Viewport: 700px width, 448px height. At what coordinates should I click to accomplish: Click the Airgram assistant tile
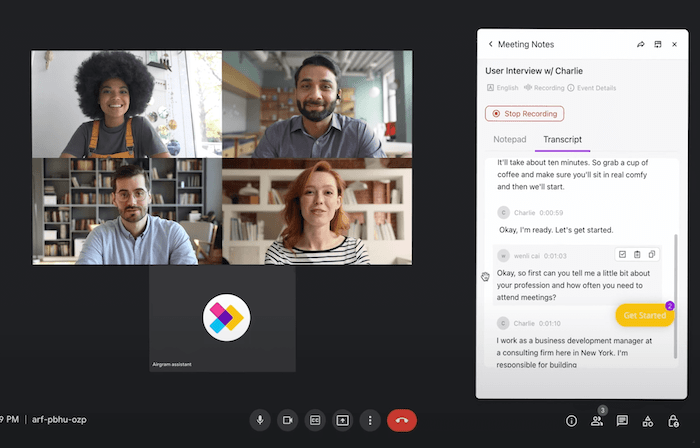pos(222,319)
